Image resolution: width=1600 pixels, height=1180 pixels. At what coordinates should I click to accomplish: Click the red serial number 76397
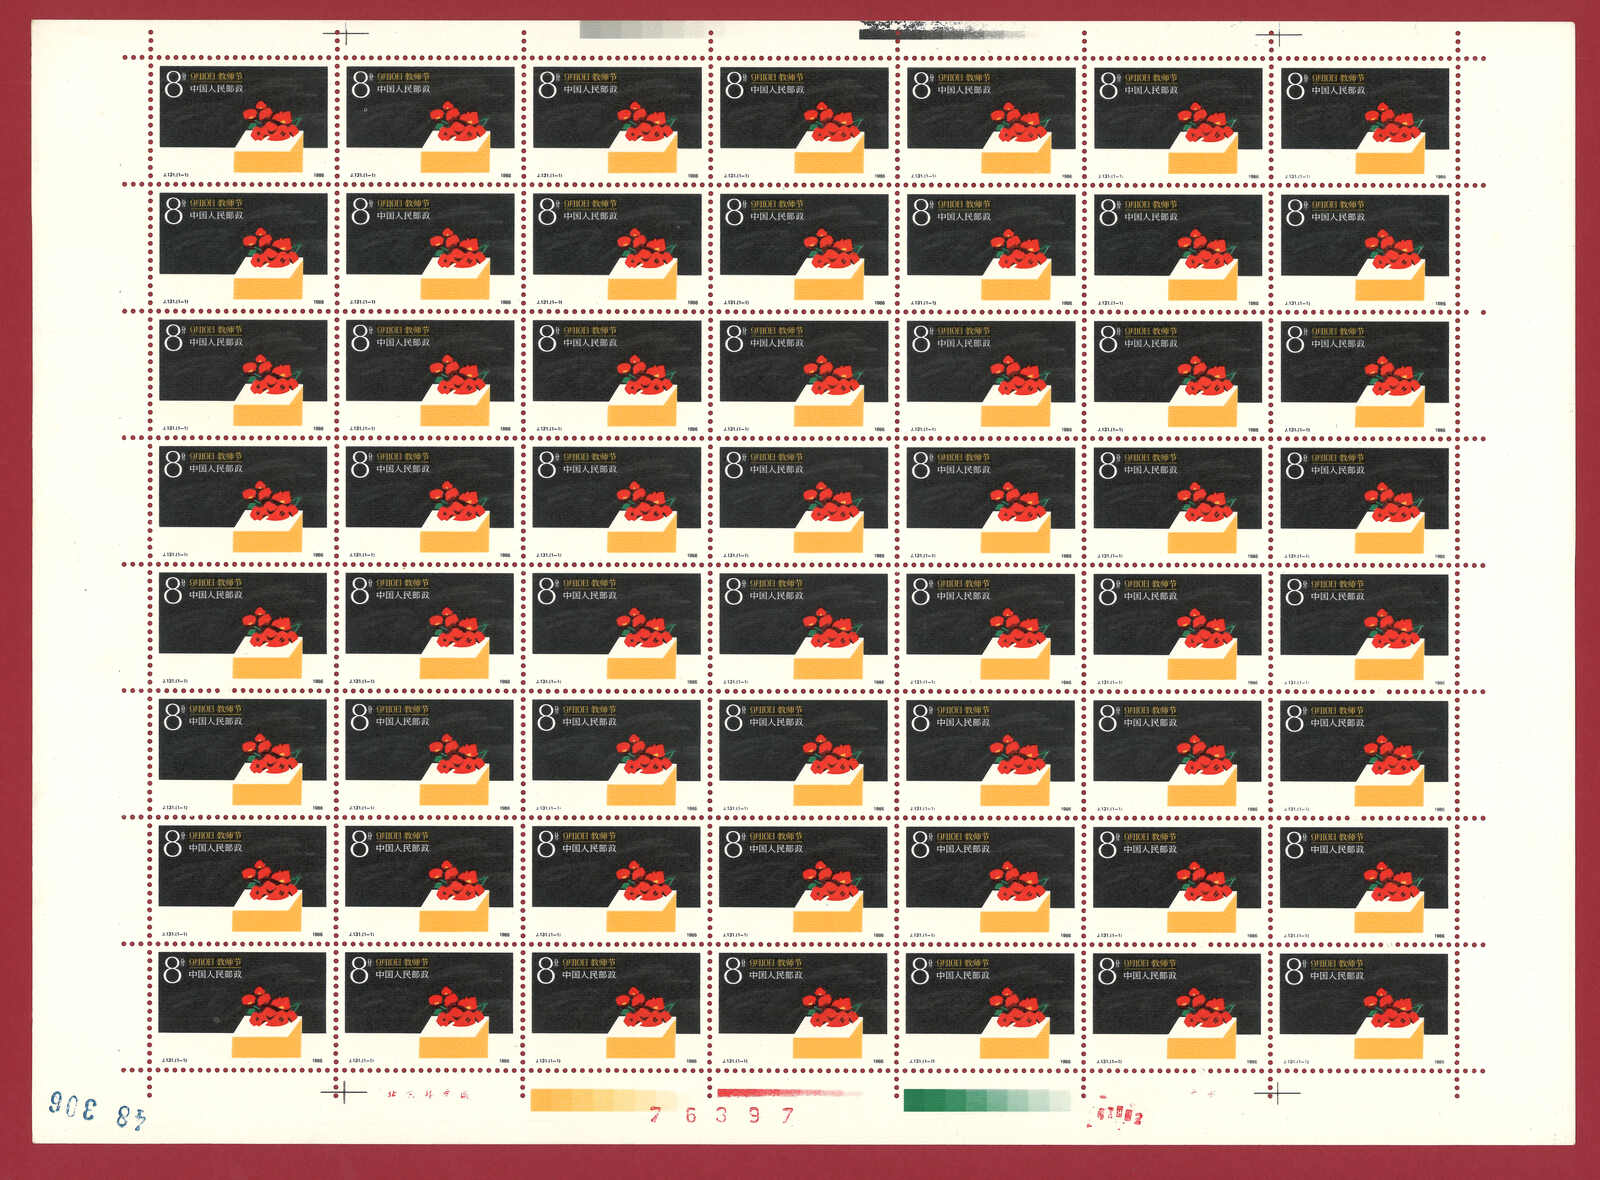[722, 1115]
